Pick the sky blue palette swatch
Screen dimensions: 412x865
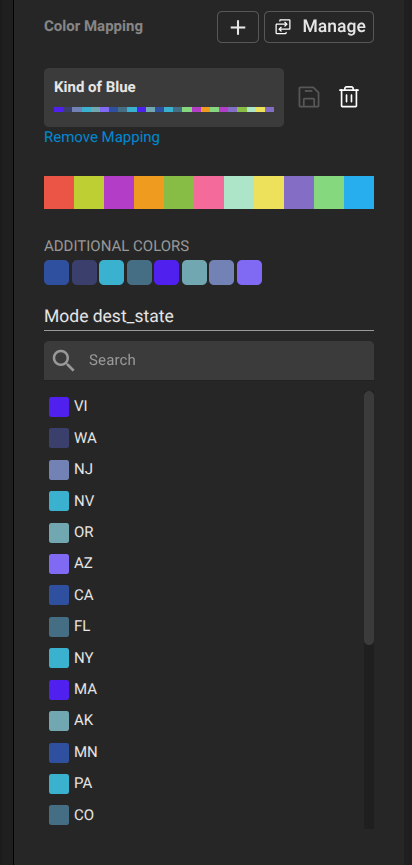pyautogui.click(x=359, y=193)
